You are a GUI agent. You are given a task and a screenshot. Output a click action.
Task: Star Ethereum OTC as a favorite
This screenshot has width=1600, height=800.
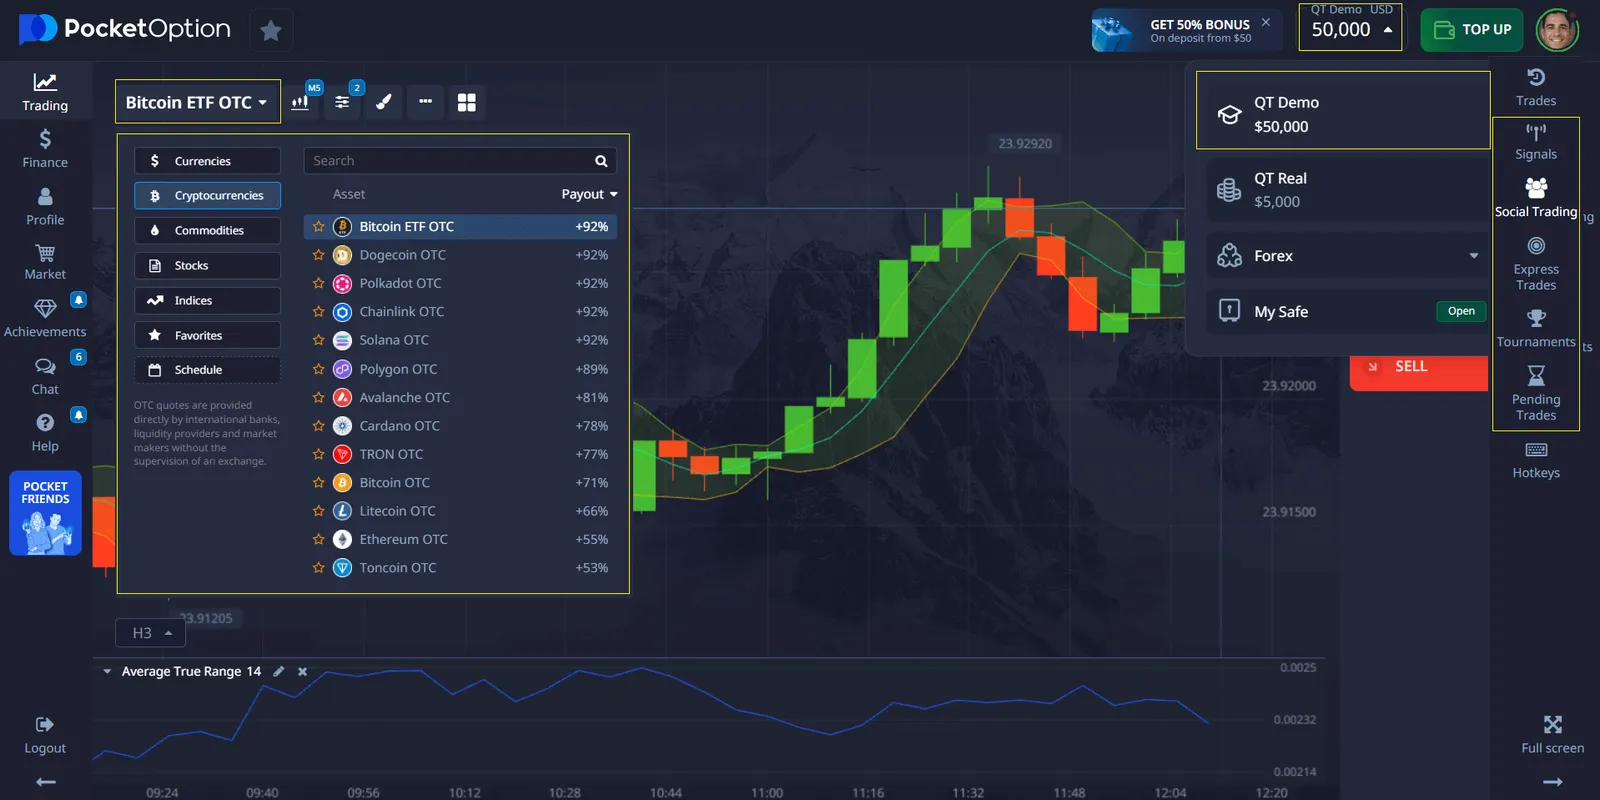click(318, 539)
